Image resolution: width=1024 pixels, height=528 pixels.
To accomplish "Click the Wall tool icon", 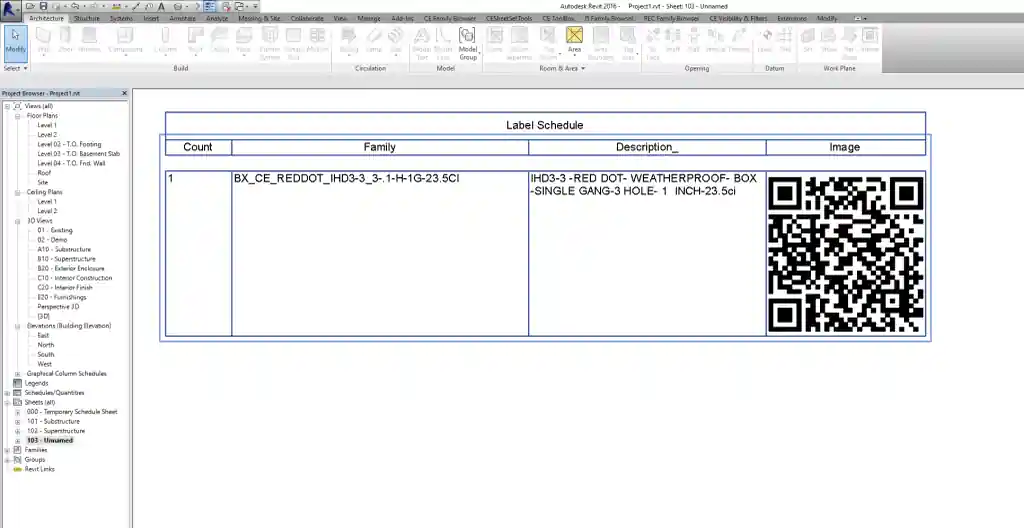I will point(44,42).
